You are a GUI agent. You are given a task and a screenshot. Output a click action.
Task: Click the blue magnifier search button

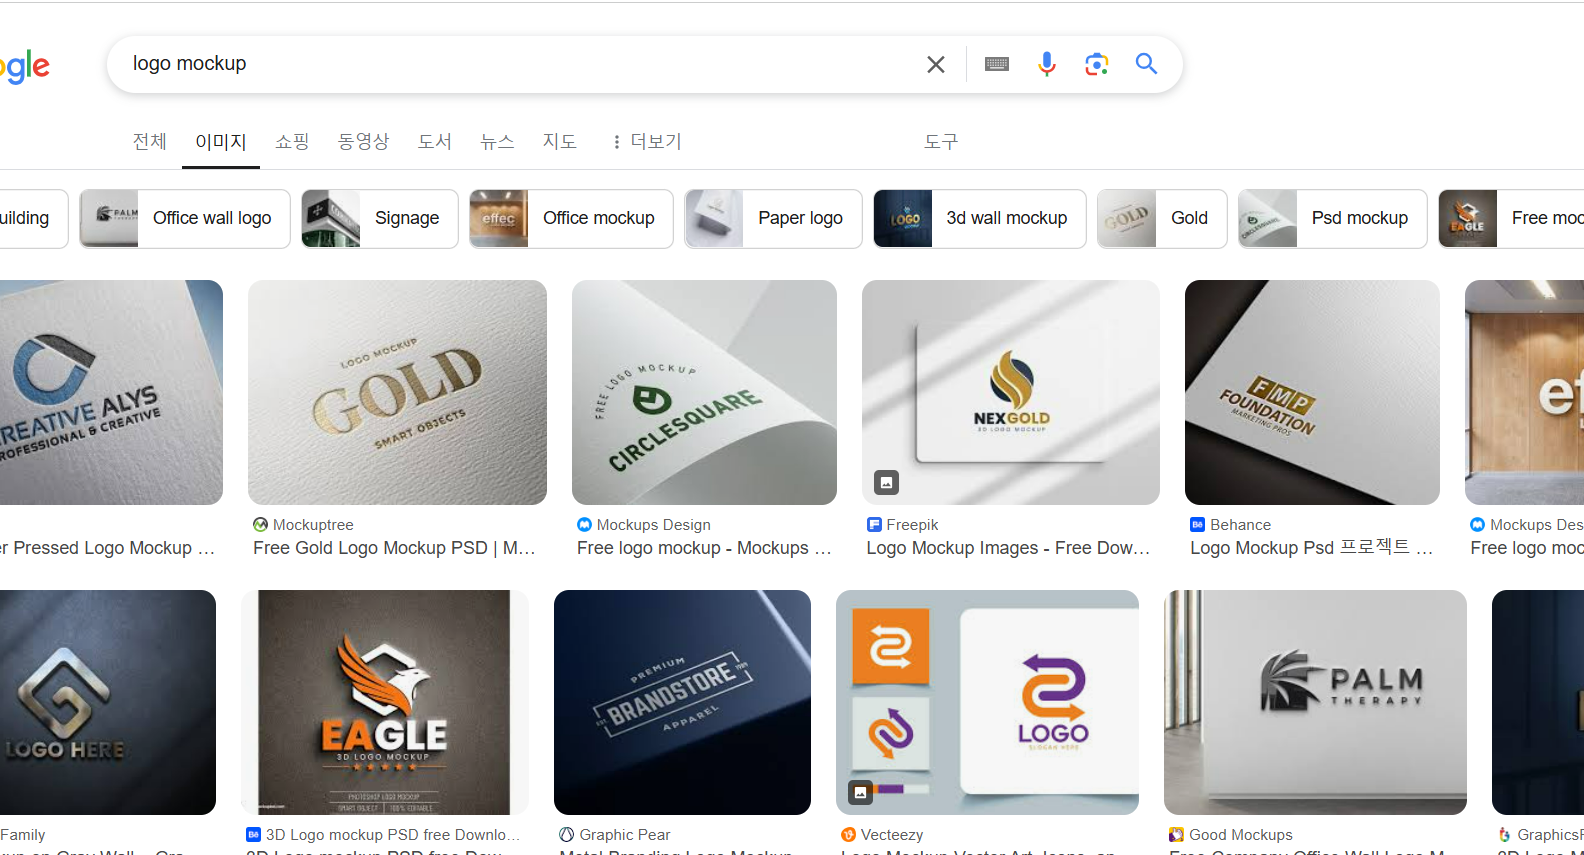click(1146, 64)
